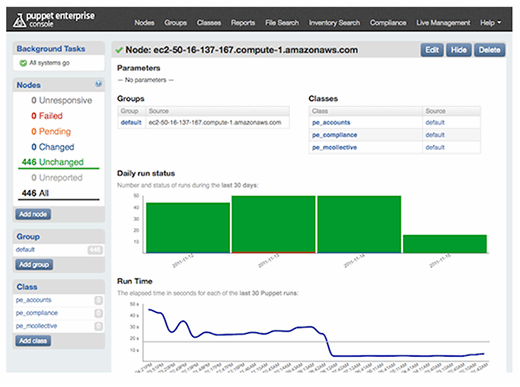Image resolution: width=520 pixels, height=387 pixels.
Task: Click the count badge beside pe_mcollective sidebar class
Action: point(98,326)
